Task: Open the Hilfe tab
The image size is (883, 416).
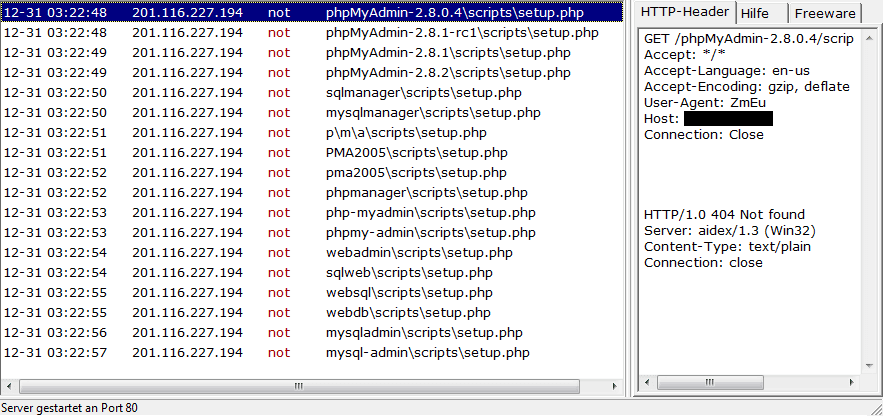Action: (x=760, y=14)
